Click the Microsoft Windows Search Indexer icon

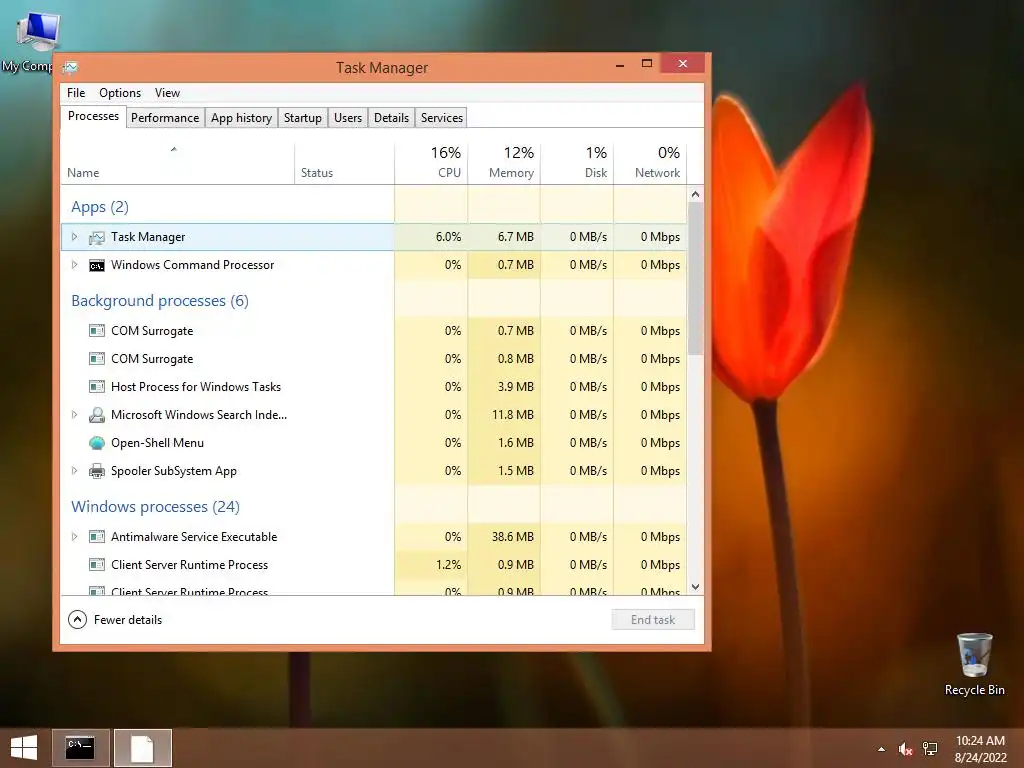(97, 415)
